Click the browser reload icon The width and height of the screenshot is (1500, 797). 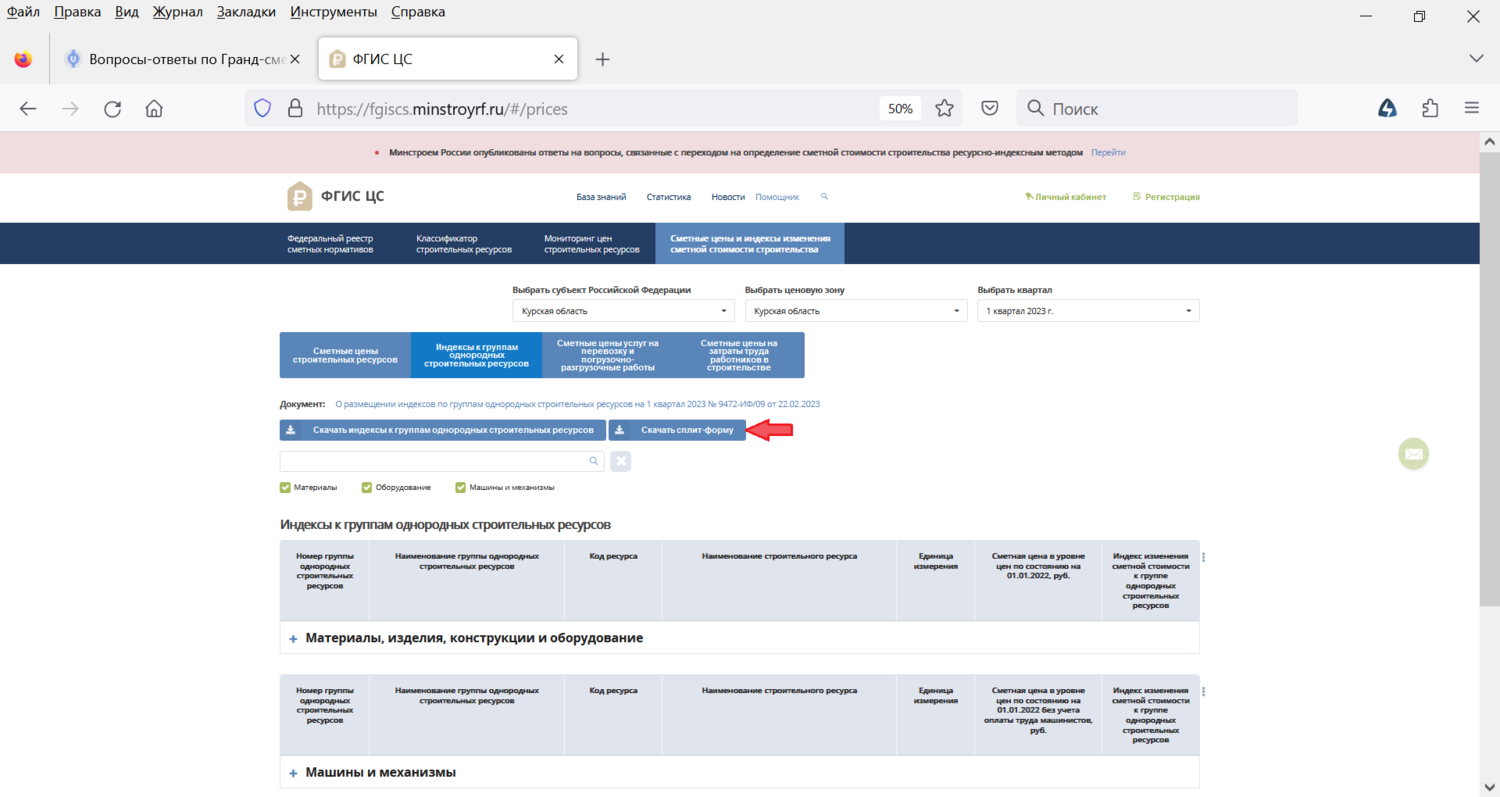[112, 109]
